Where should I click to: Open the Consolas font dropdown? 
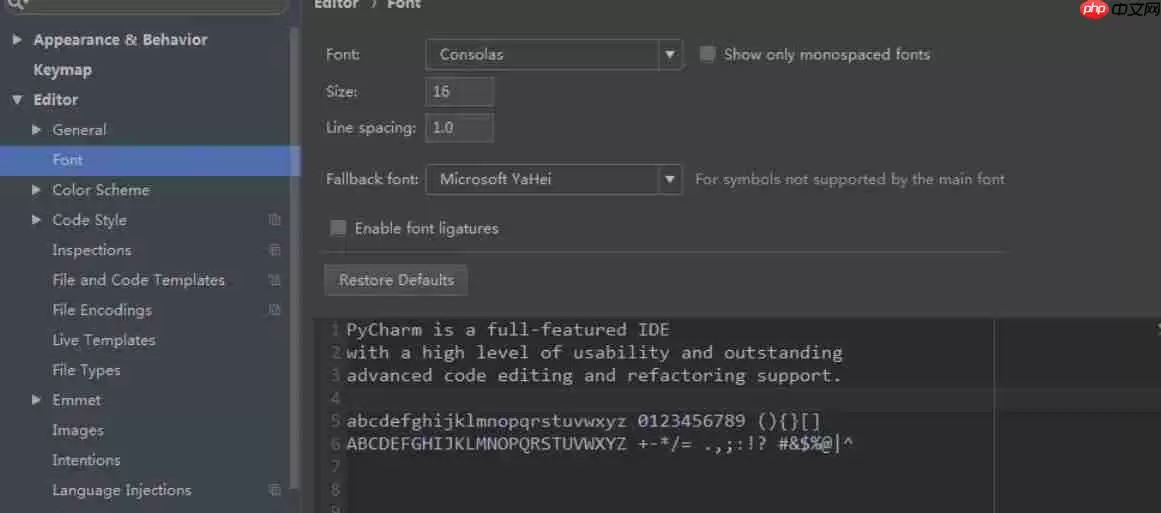[669, 54]
